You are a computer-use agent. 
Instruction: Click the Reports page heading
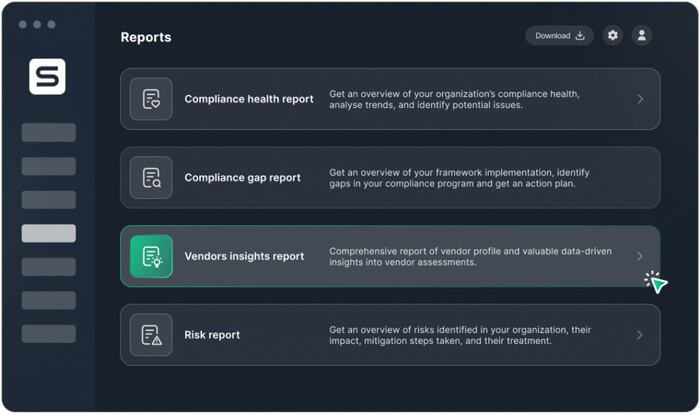tap(146, 37)
